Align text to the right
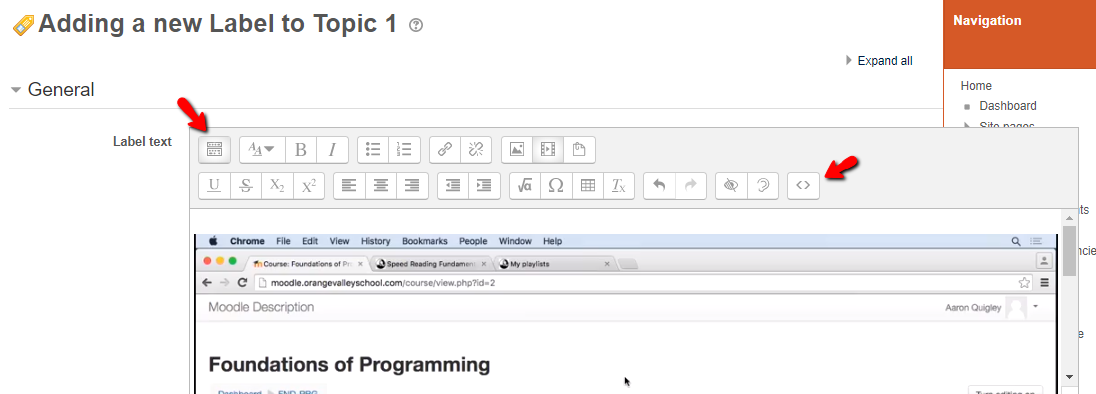The height and width of the screenshot is (394, 1096). [x=412, y=186]
